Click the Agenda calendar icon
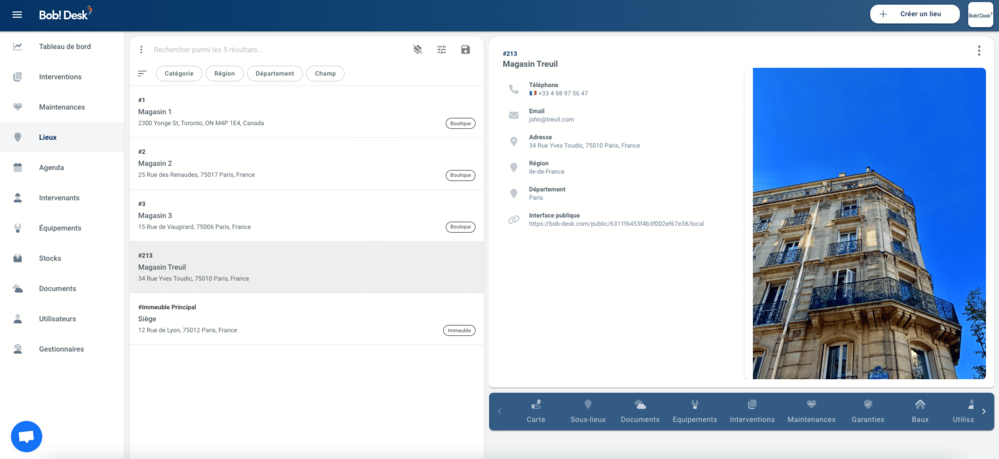Image resolution: width=999 pixels, height=459 pixels. [18, 168]
